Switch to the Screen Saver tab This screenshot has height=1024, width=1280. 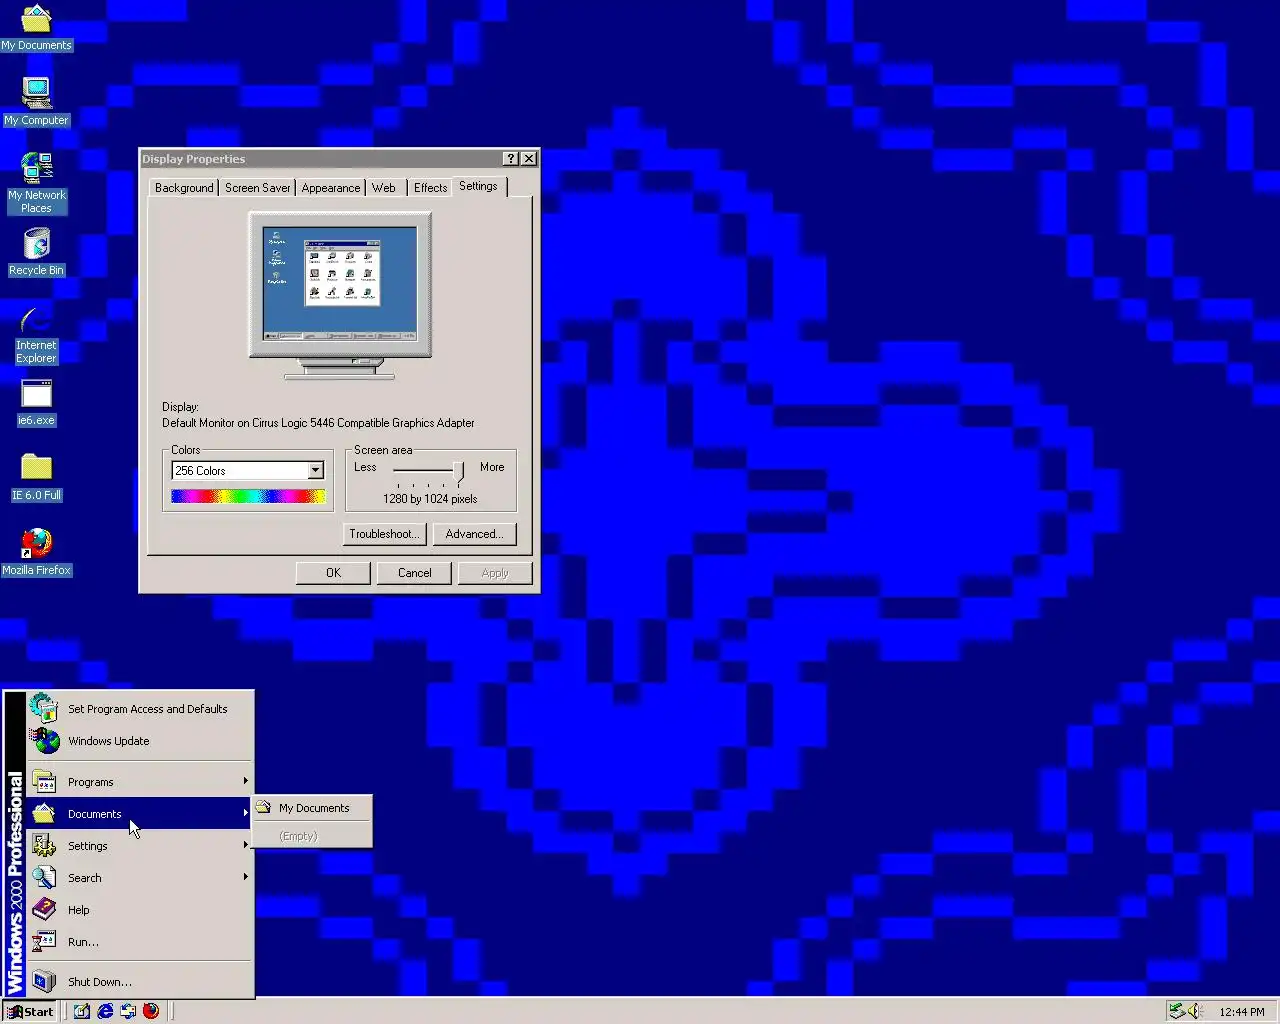pyautogui.click(x=257, y=188)
